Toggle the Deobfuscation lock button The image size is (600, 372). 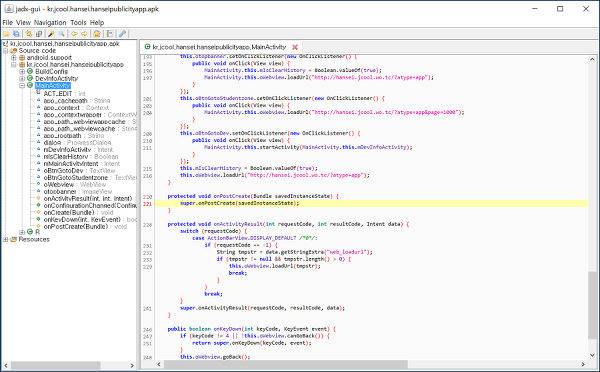click(x=97, y=34)
